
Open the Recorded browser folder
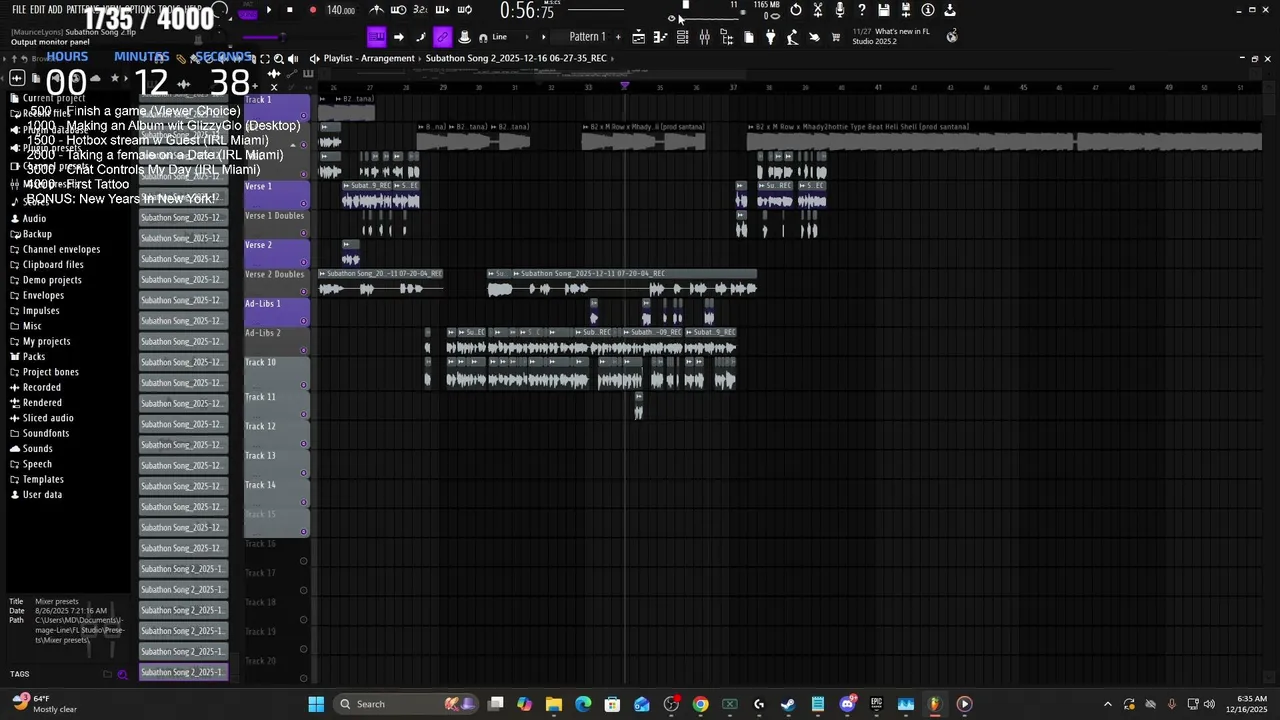tap(35, 387)
